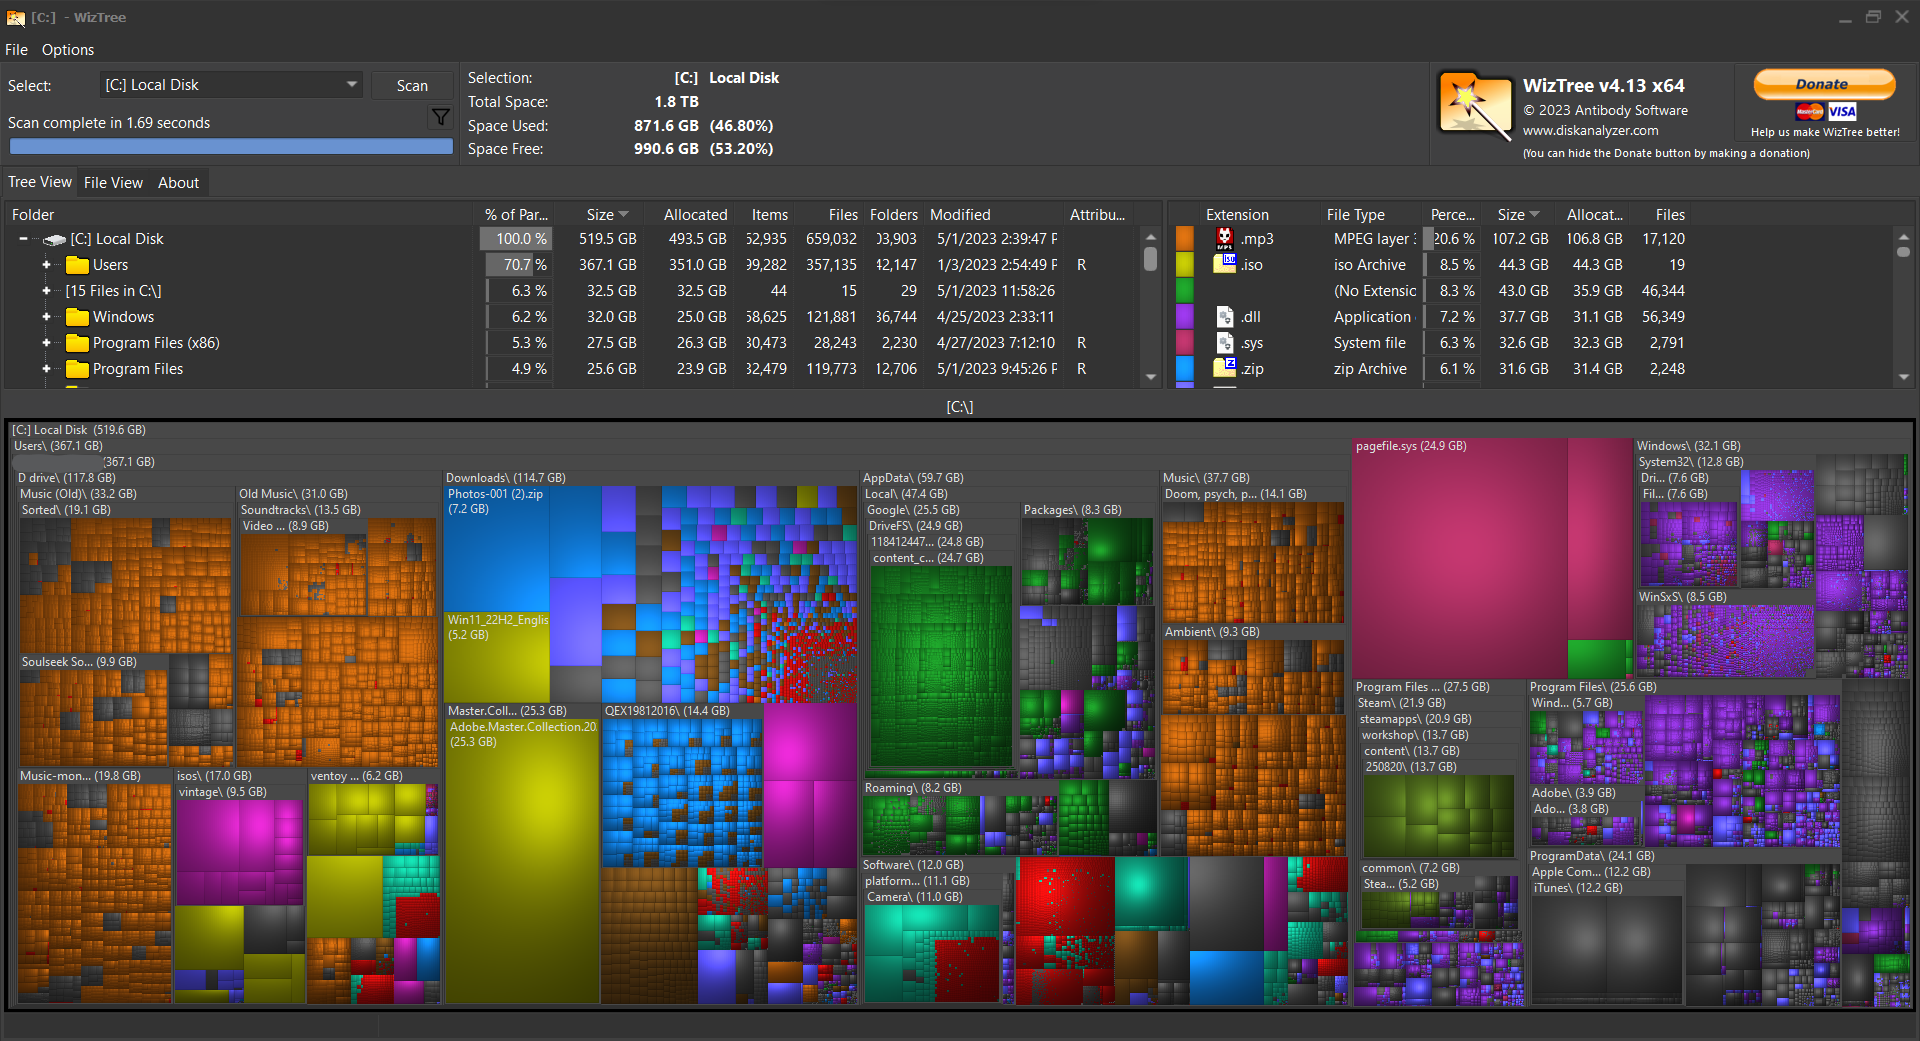Click pagefile.sys block in the treemap
This screenshot has width=1920, height=1041.
pos(1458,560)
